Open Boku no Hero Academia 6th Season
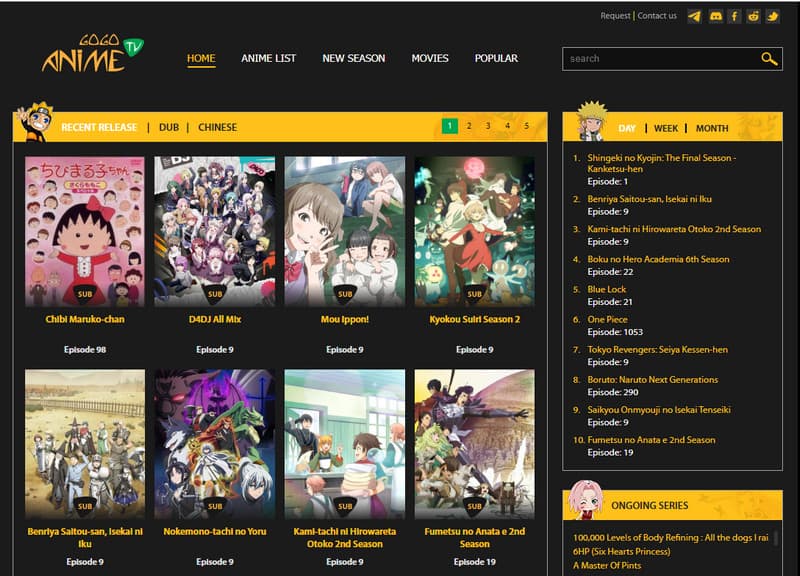 pos(658,259)
